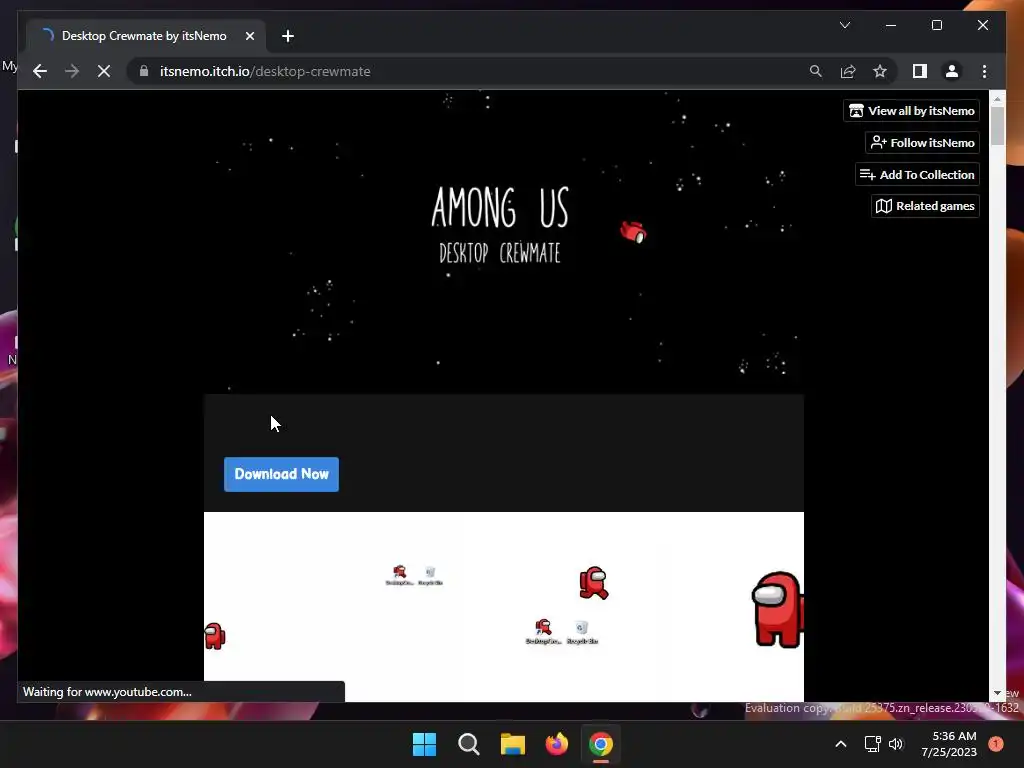1024x768 pixels.
Task: Bookmark this page with the star icon
Action: (880, 71)
